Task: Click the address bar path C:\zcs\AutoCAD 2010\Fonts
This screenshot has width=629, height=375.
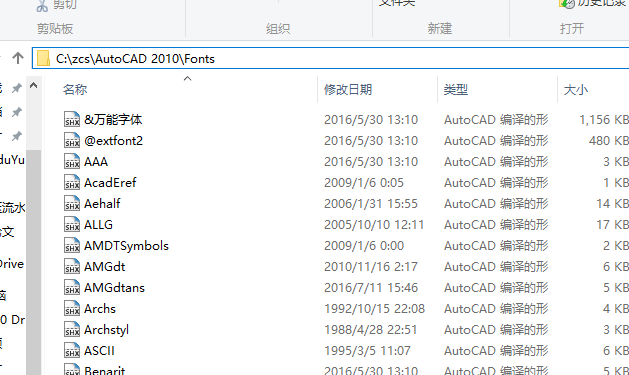Action: (x=135, y=59)
